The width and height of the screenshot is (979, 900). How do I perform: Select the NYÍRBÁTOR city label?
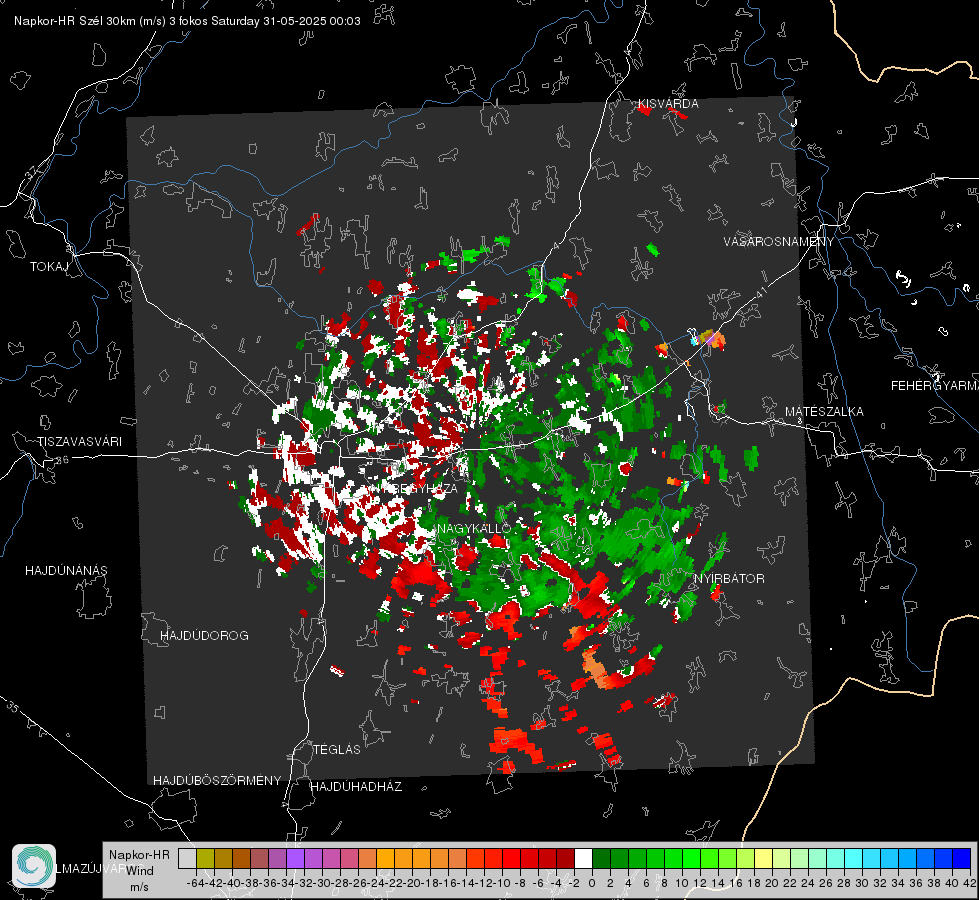[x=729, y=579]
